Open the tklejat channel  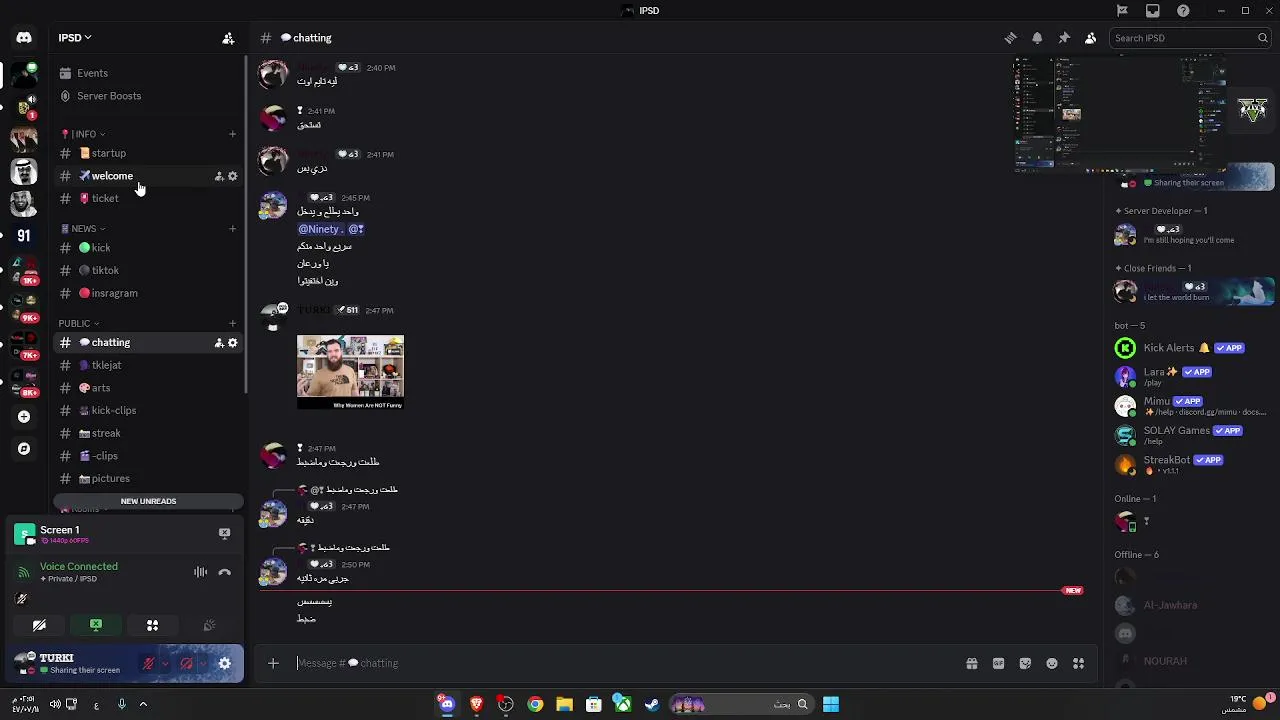coord(148,365)
